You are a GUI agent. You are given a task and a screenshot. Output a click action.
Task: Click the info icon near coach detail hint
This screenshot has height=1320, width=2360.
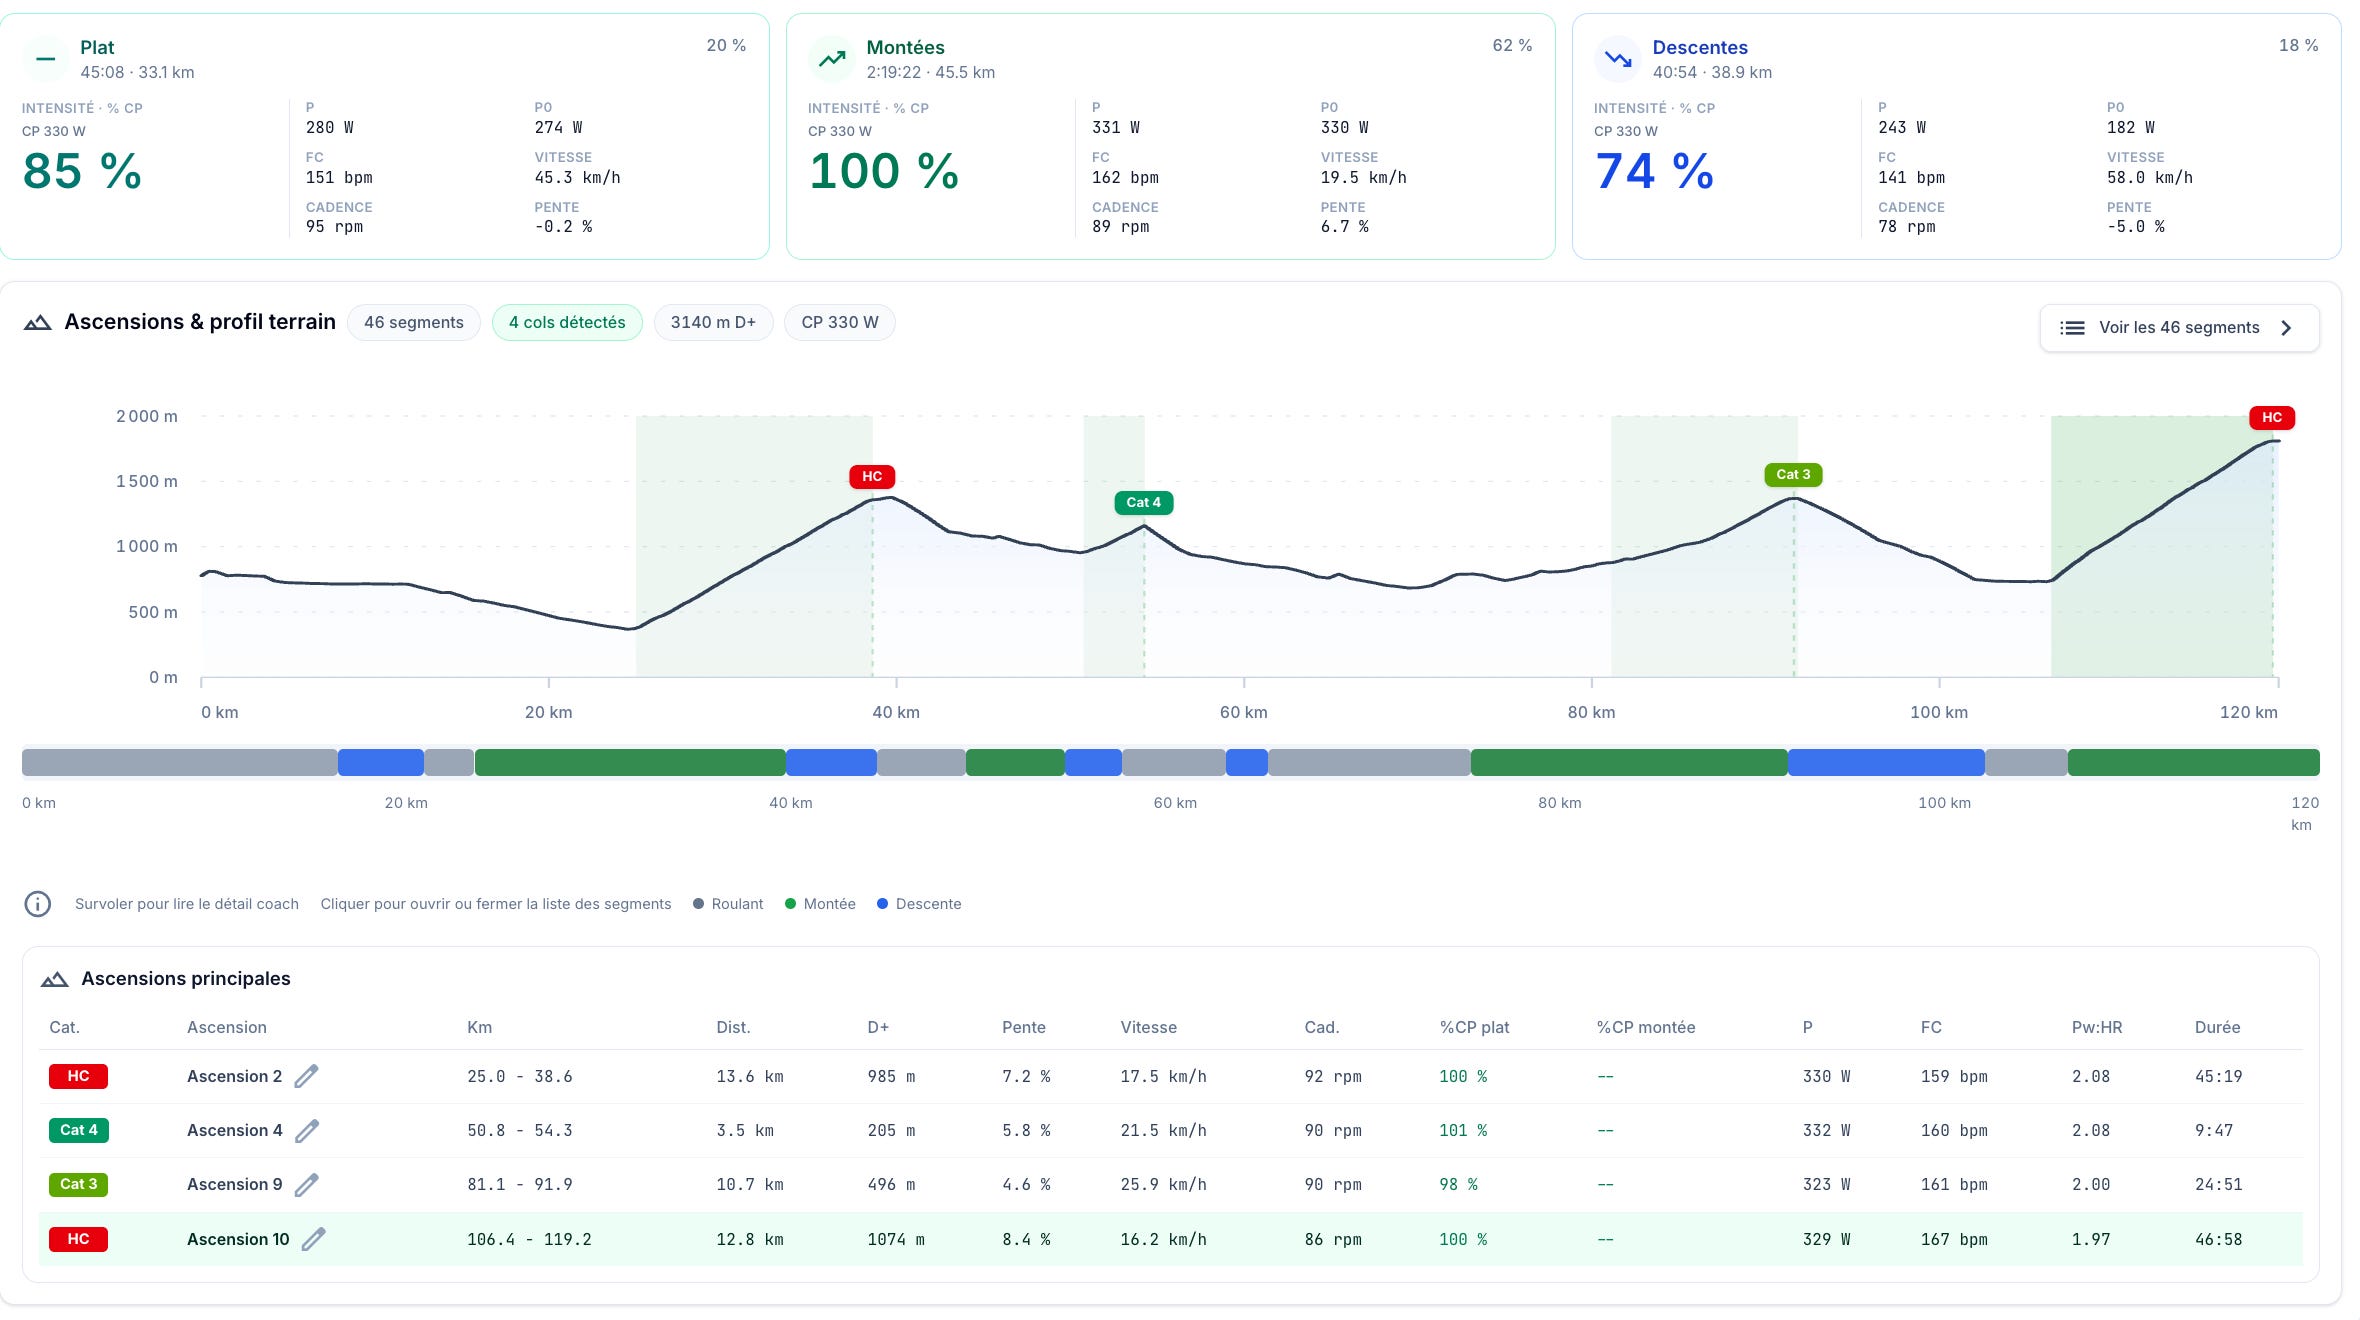(38, 904)
